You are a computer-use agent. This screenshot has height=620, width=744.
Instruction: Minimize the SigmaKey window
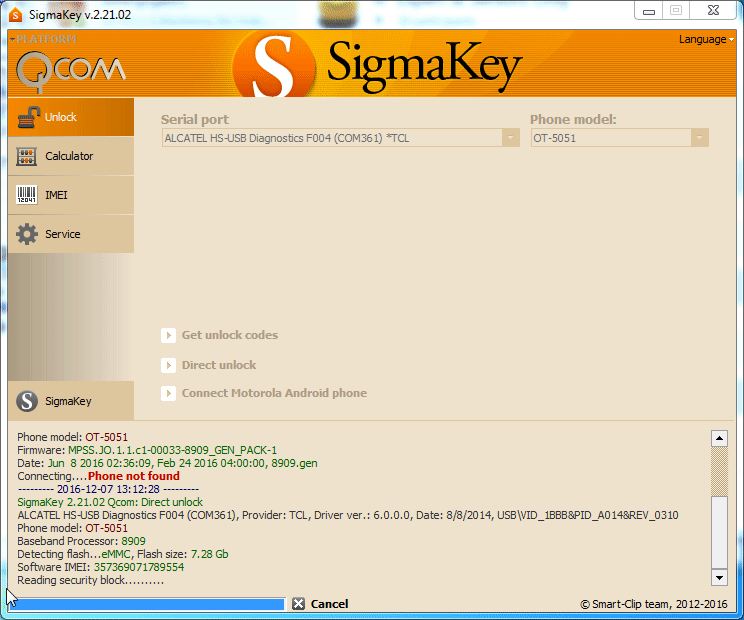click(649, 11)
